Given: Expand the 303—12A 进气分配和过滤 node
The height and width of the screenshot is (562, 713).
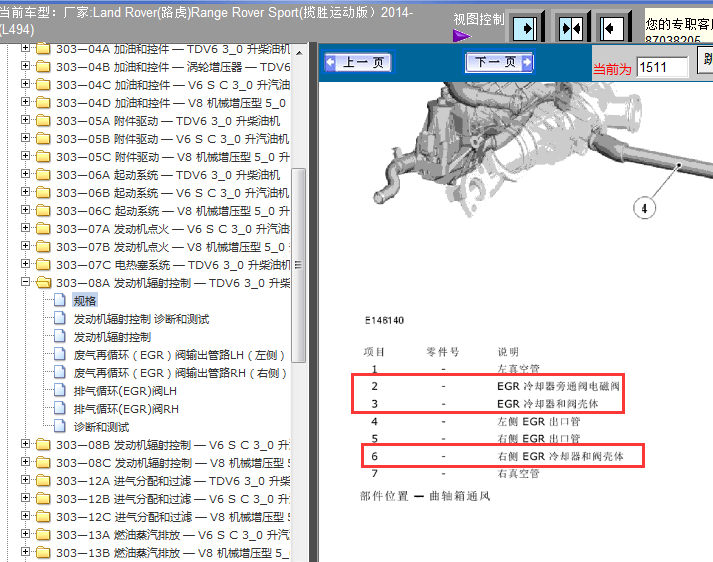Looking at the screenshot, I should point(26,481).
